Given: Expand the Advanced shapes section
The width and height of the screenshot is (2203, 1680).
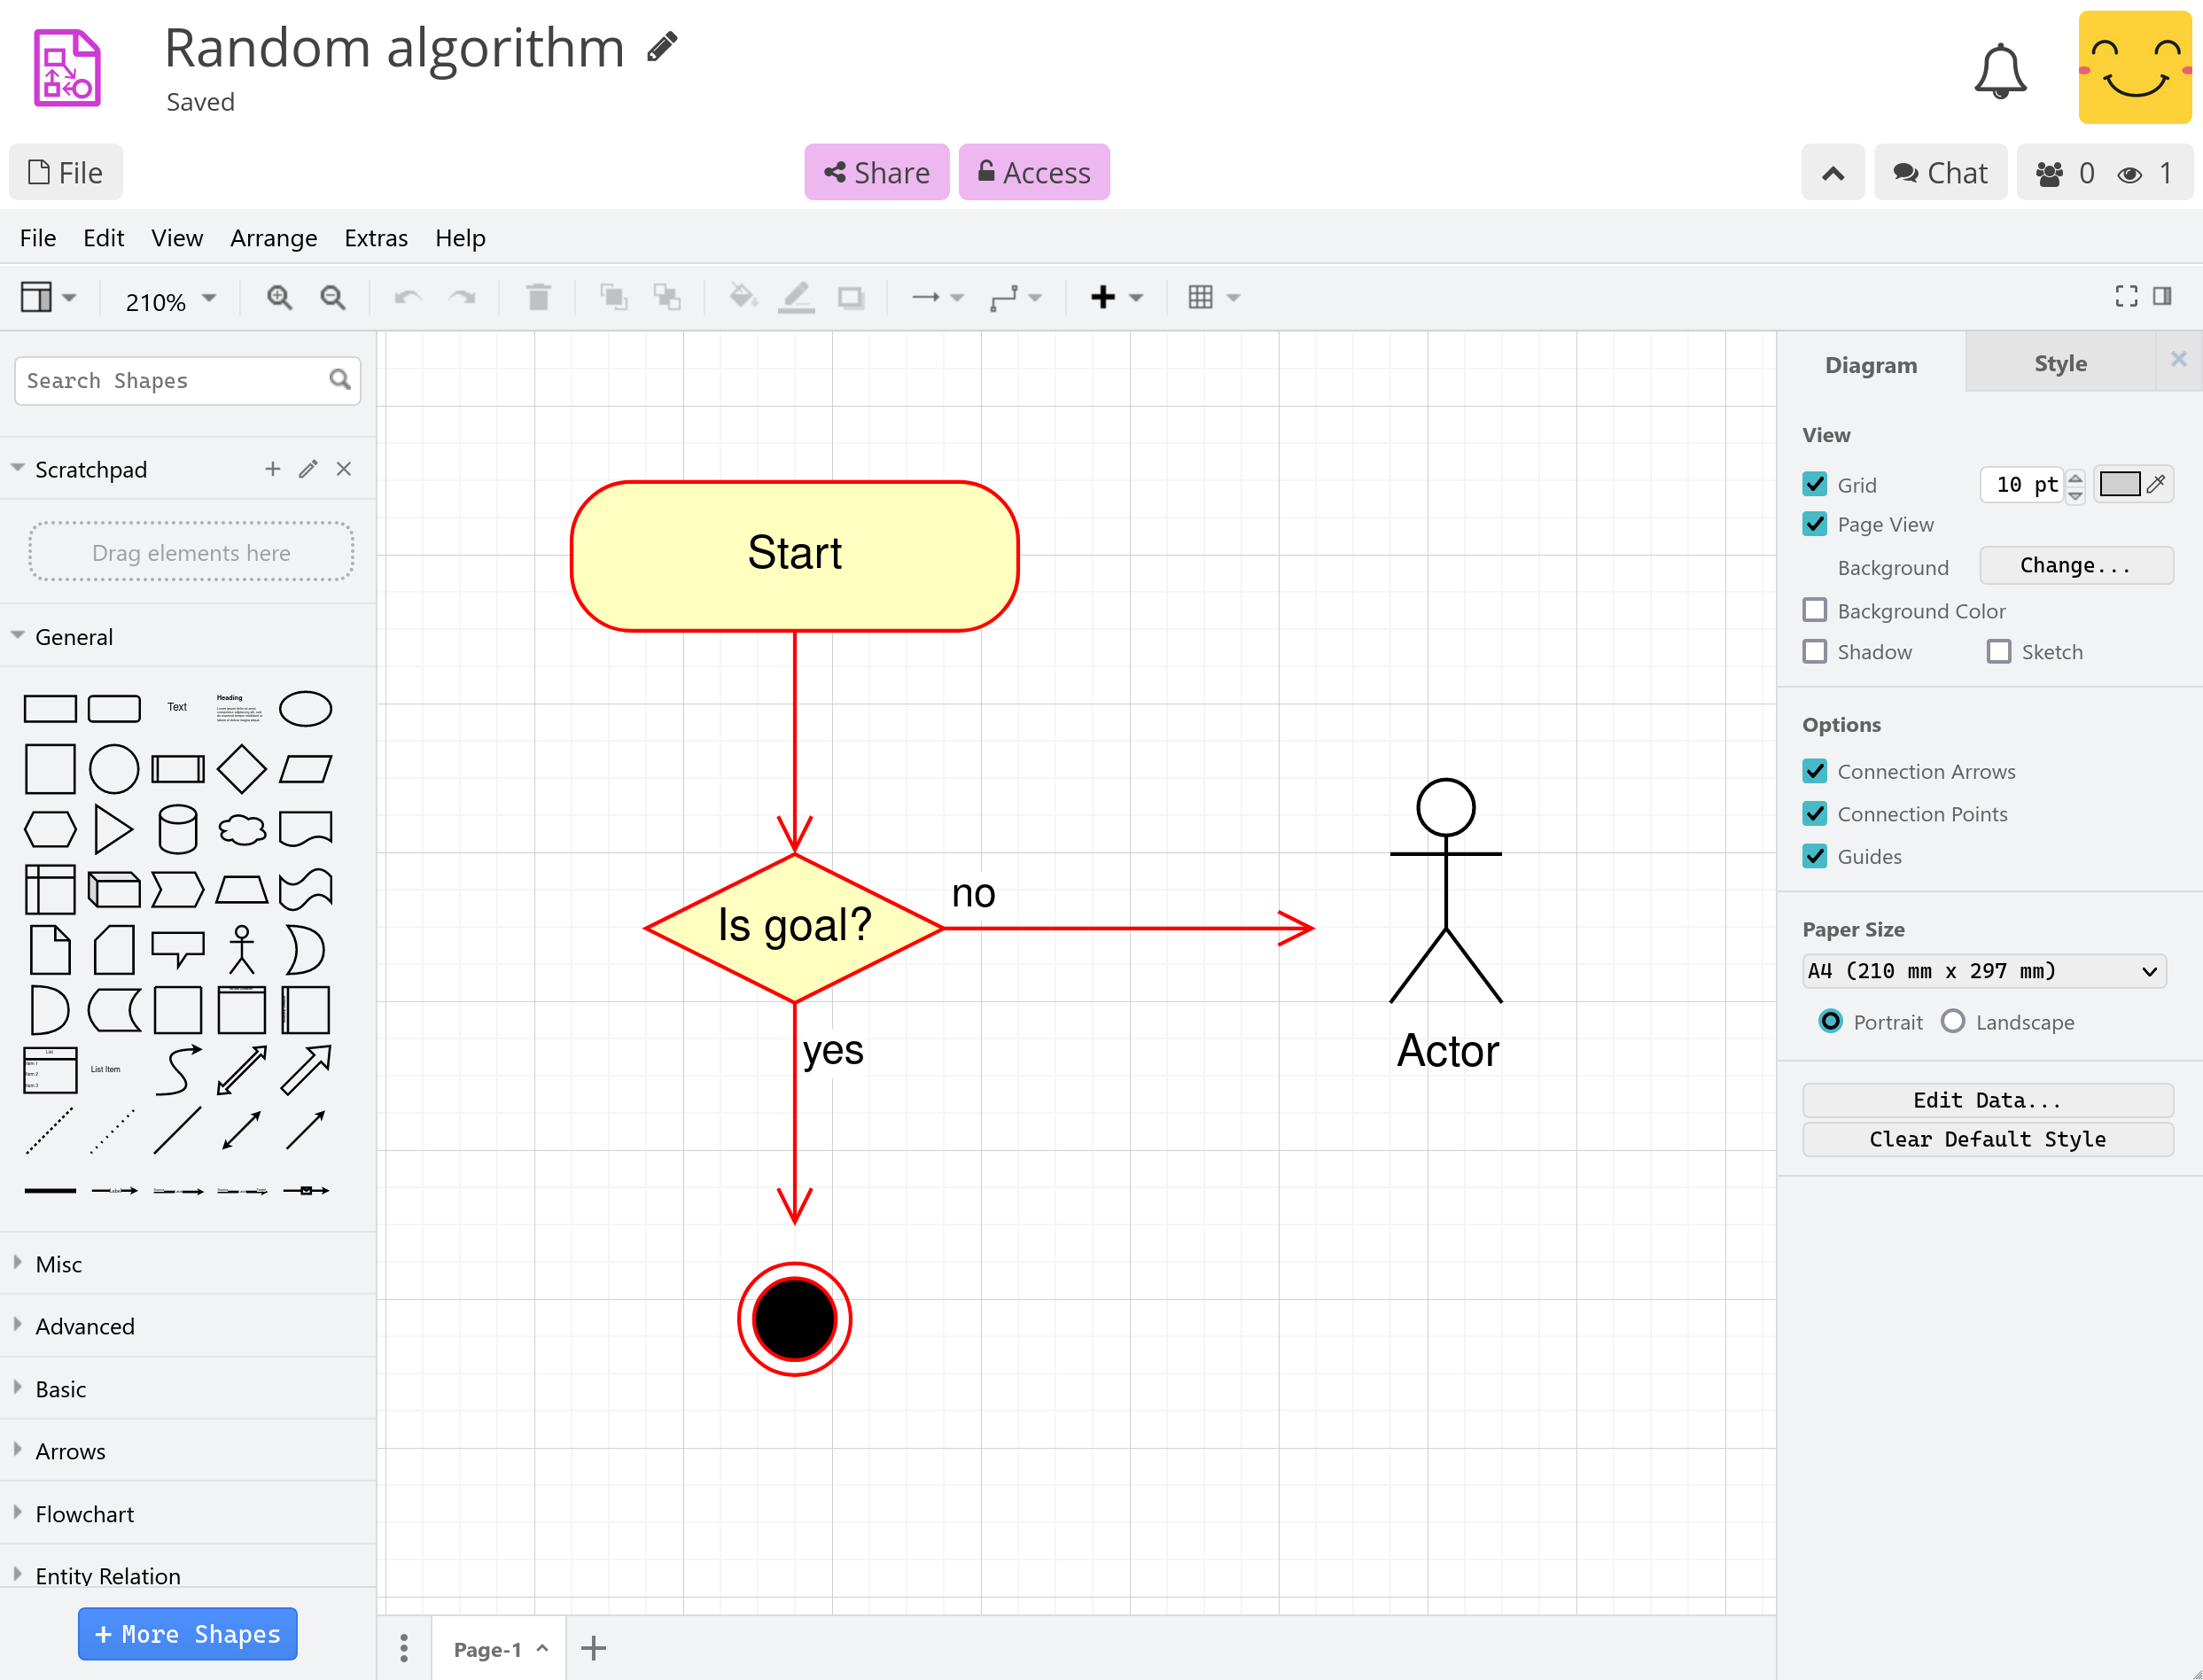Looking at the screenshot, I should click(x=85, y=1326).
